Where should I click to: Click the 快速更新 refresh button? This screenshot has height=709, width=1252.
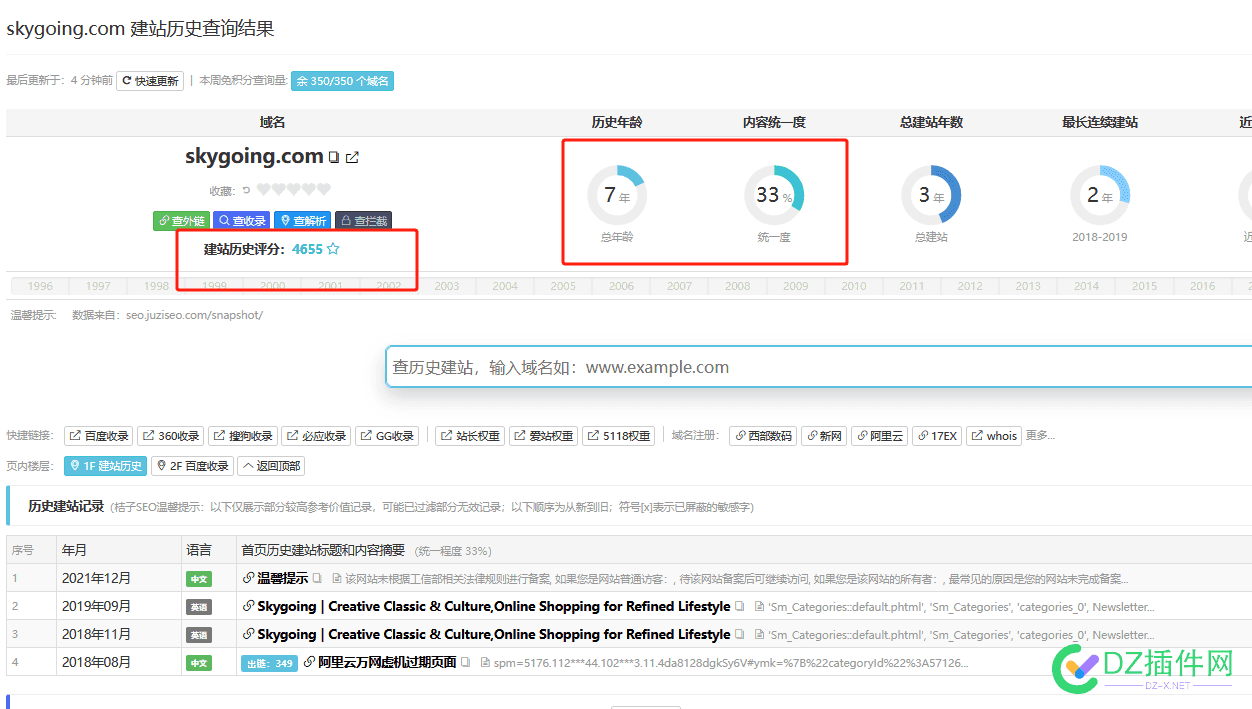point(150,81)
